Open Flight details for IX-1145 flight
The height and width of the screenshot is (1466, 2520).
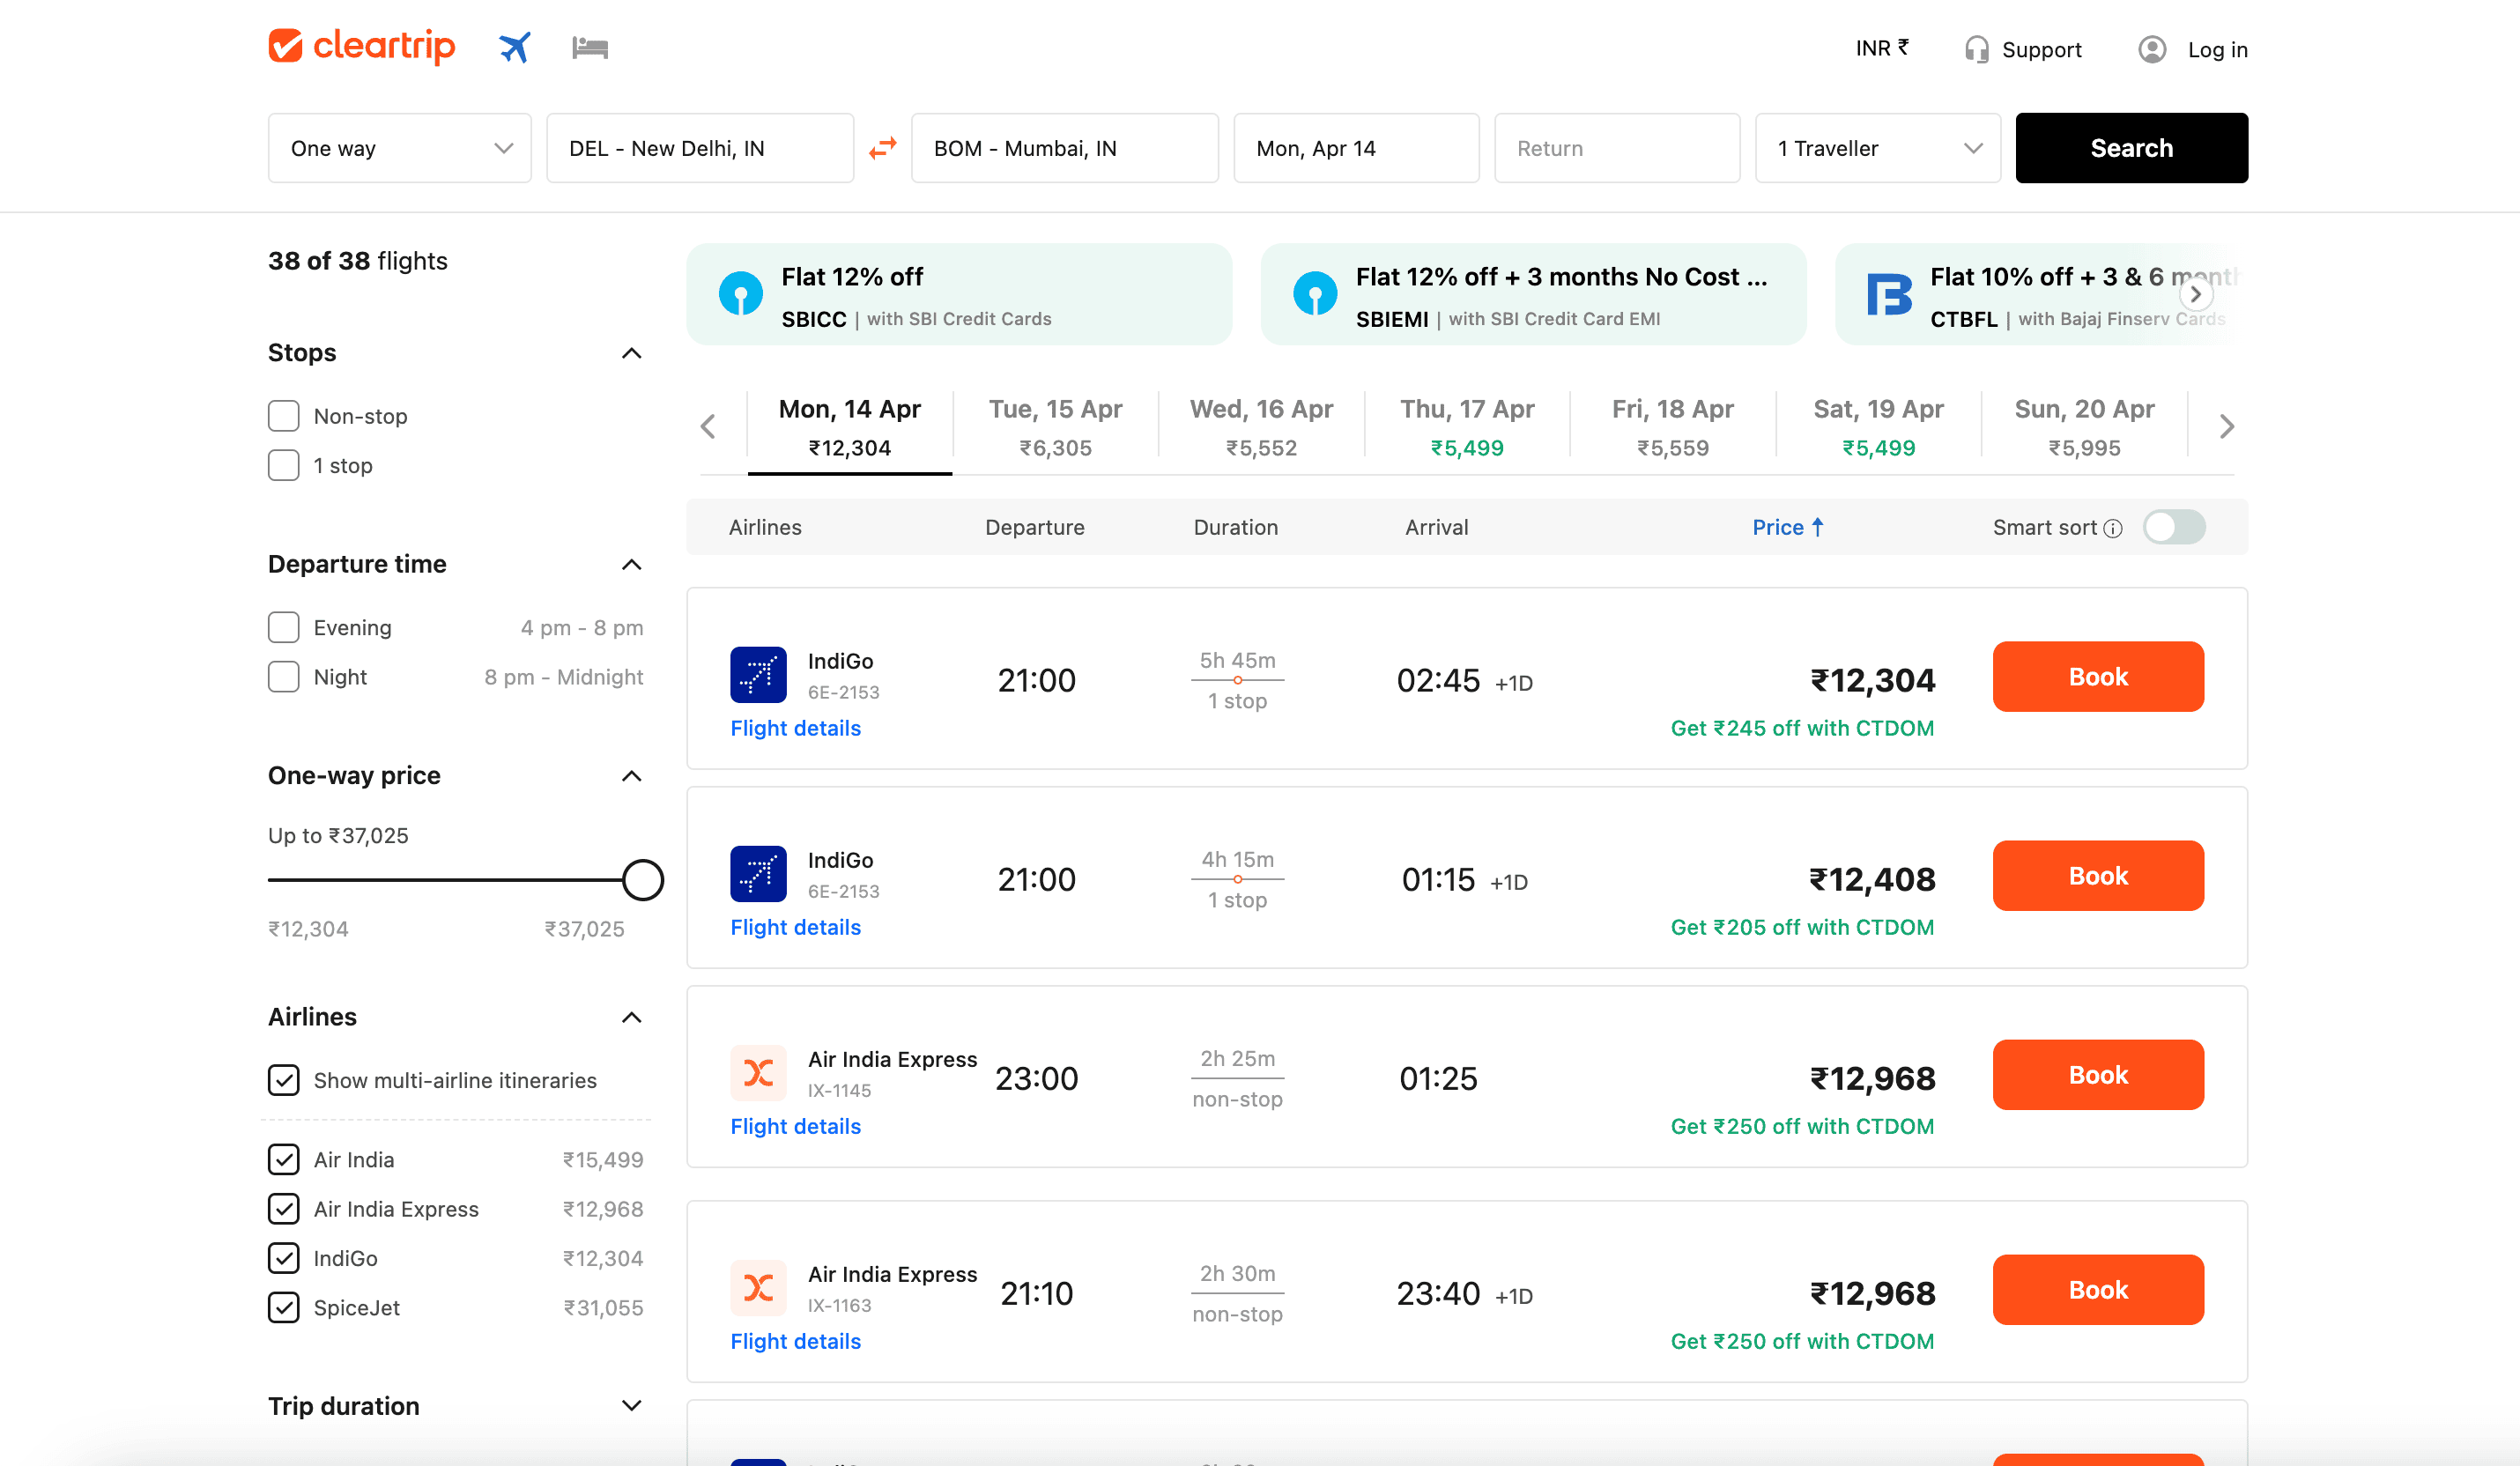click(x=795, y=1126)
